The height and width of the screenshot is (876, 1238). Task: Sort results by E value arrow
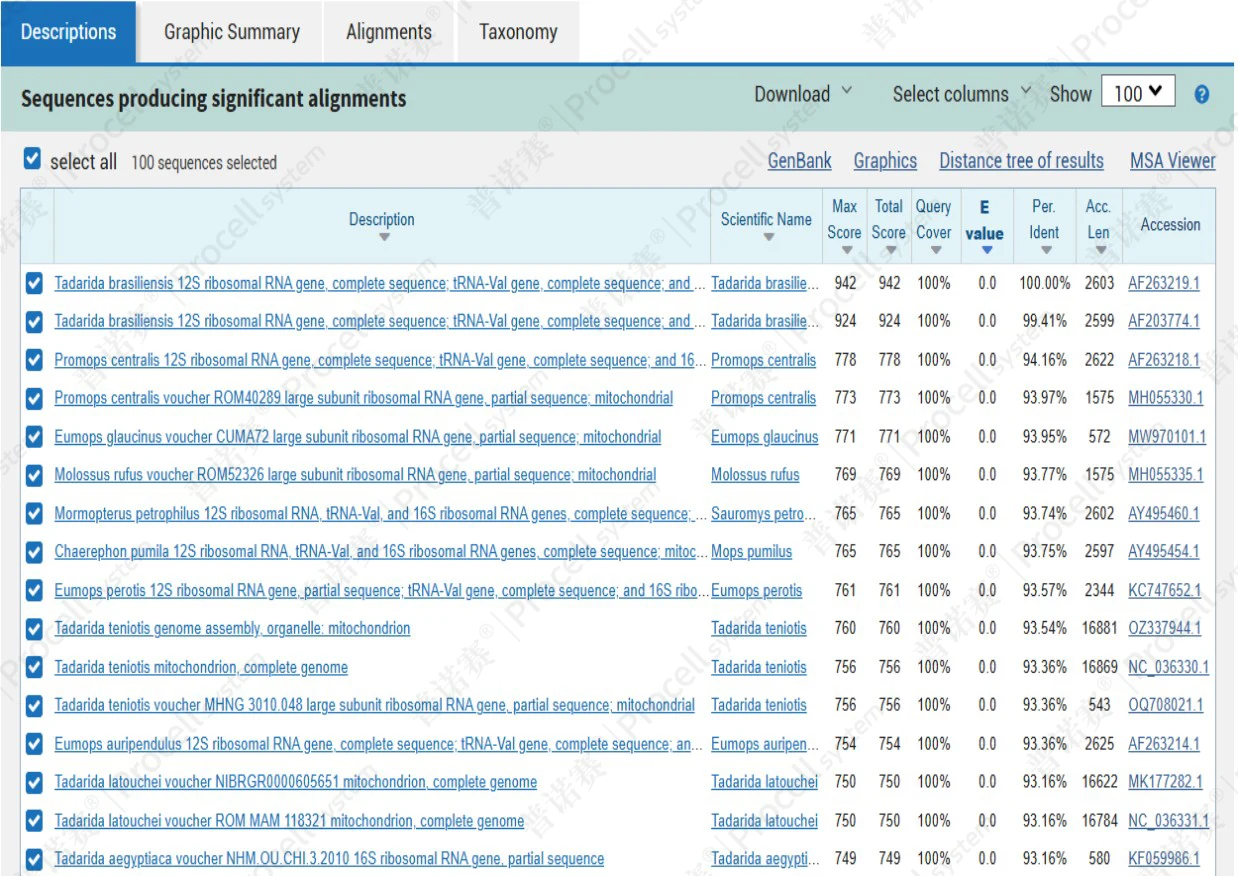(x=986, y=250)
